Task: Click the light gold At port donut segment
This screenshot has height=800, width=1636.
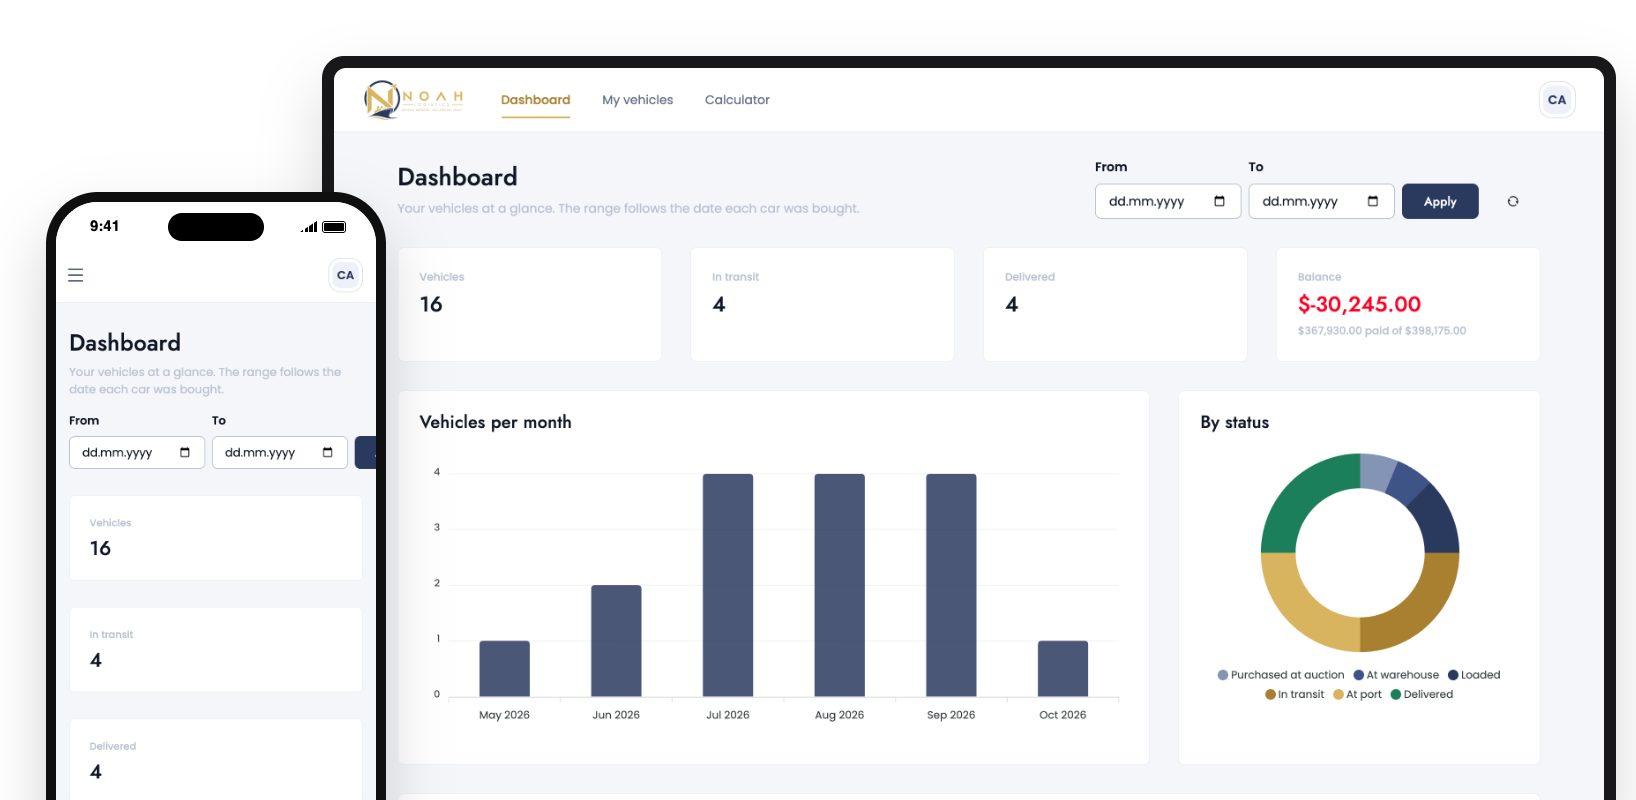Action: 1302,609
